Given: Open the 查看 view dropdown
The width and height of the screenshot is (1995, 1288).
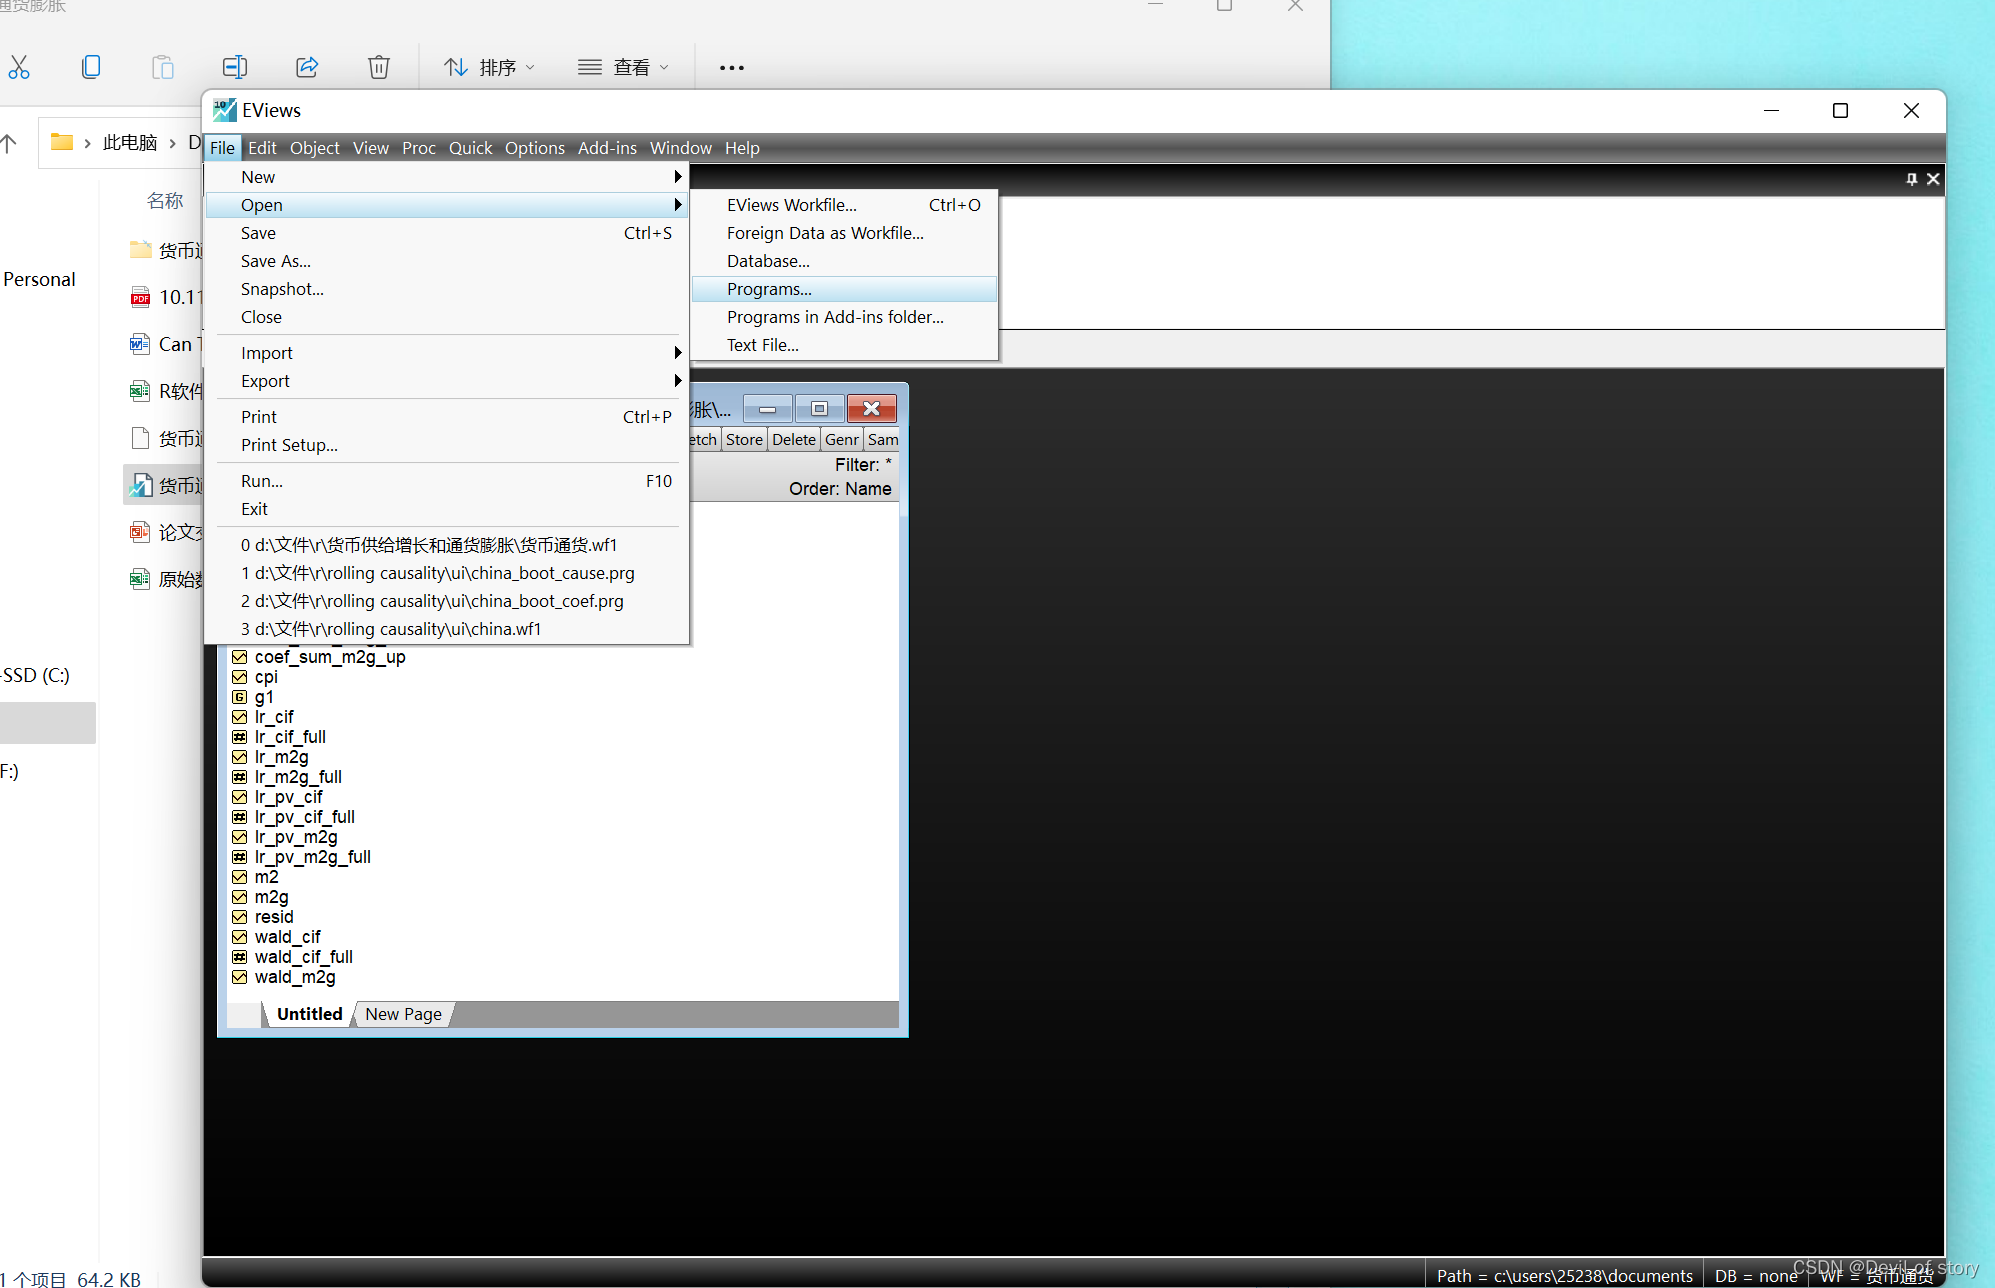Looking at the screenshot, I should (624, 67).
